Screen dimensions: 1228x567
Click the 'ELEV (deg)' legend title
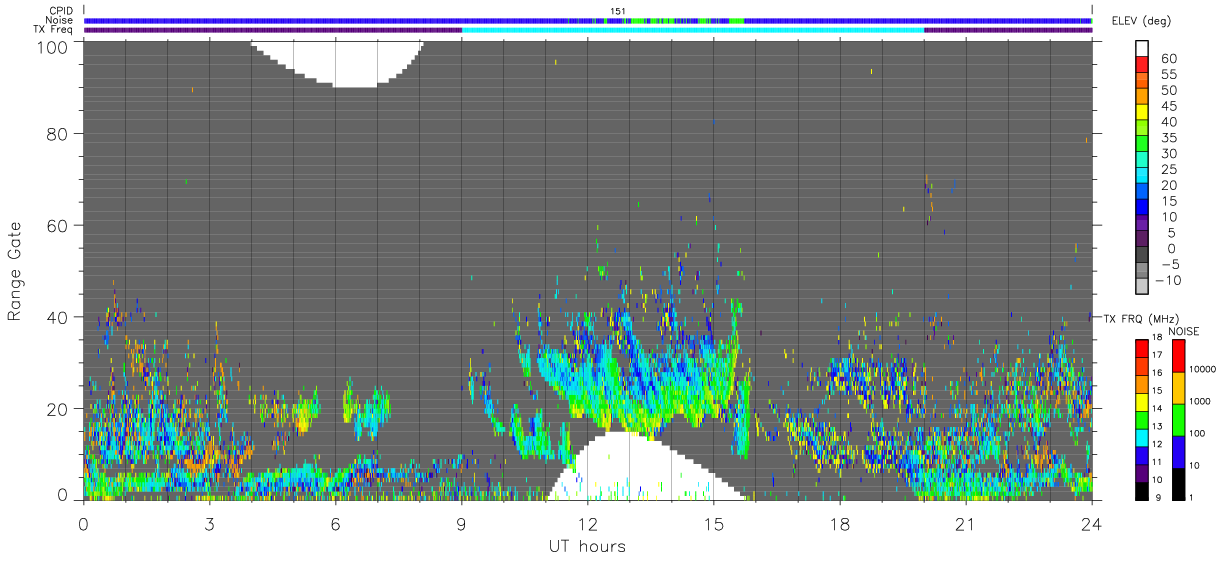click(1142, 21)
